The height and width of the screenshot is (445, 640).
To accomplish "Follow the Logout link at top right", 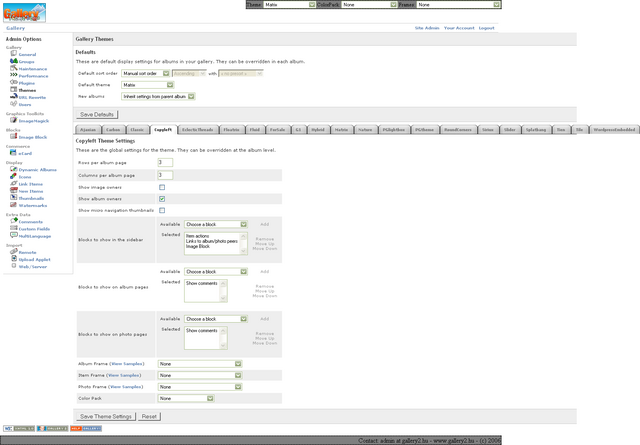I will pos(486,28).
